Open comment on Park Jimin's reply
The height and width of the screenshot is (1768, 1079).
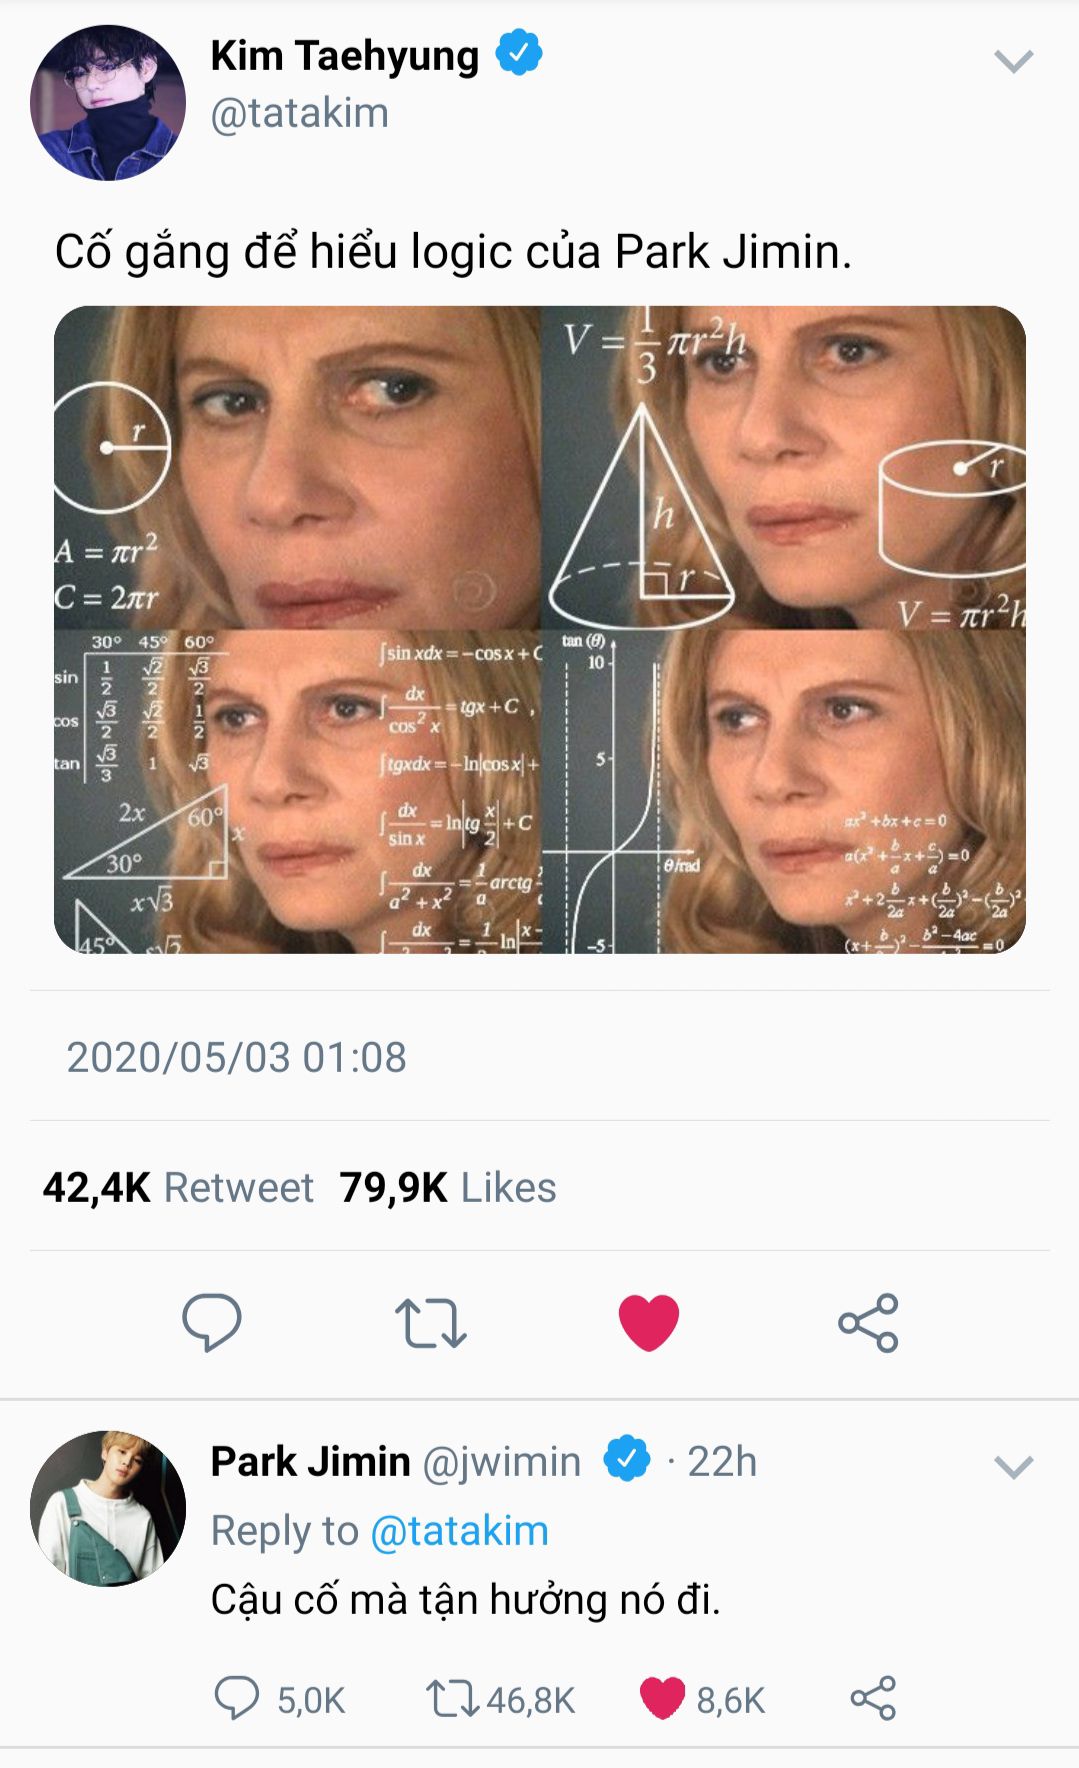237,1698
